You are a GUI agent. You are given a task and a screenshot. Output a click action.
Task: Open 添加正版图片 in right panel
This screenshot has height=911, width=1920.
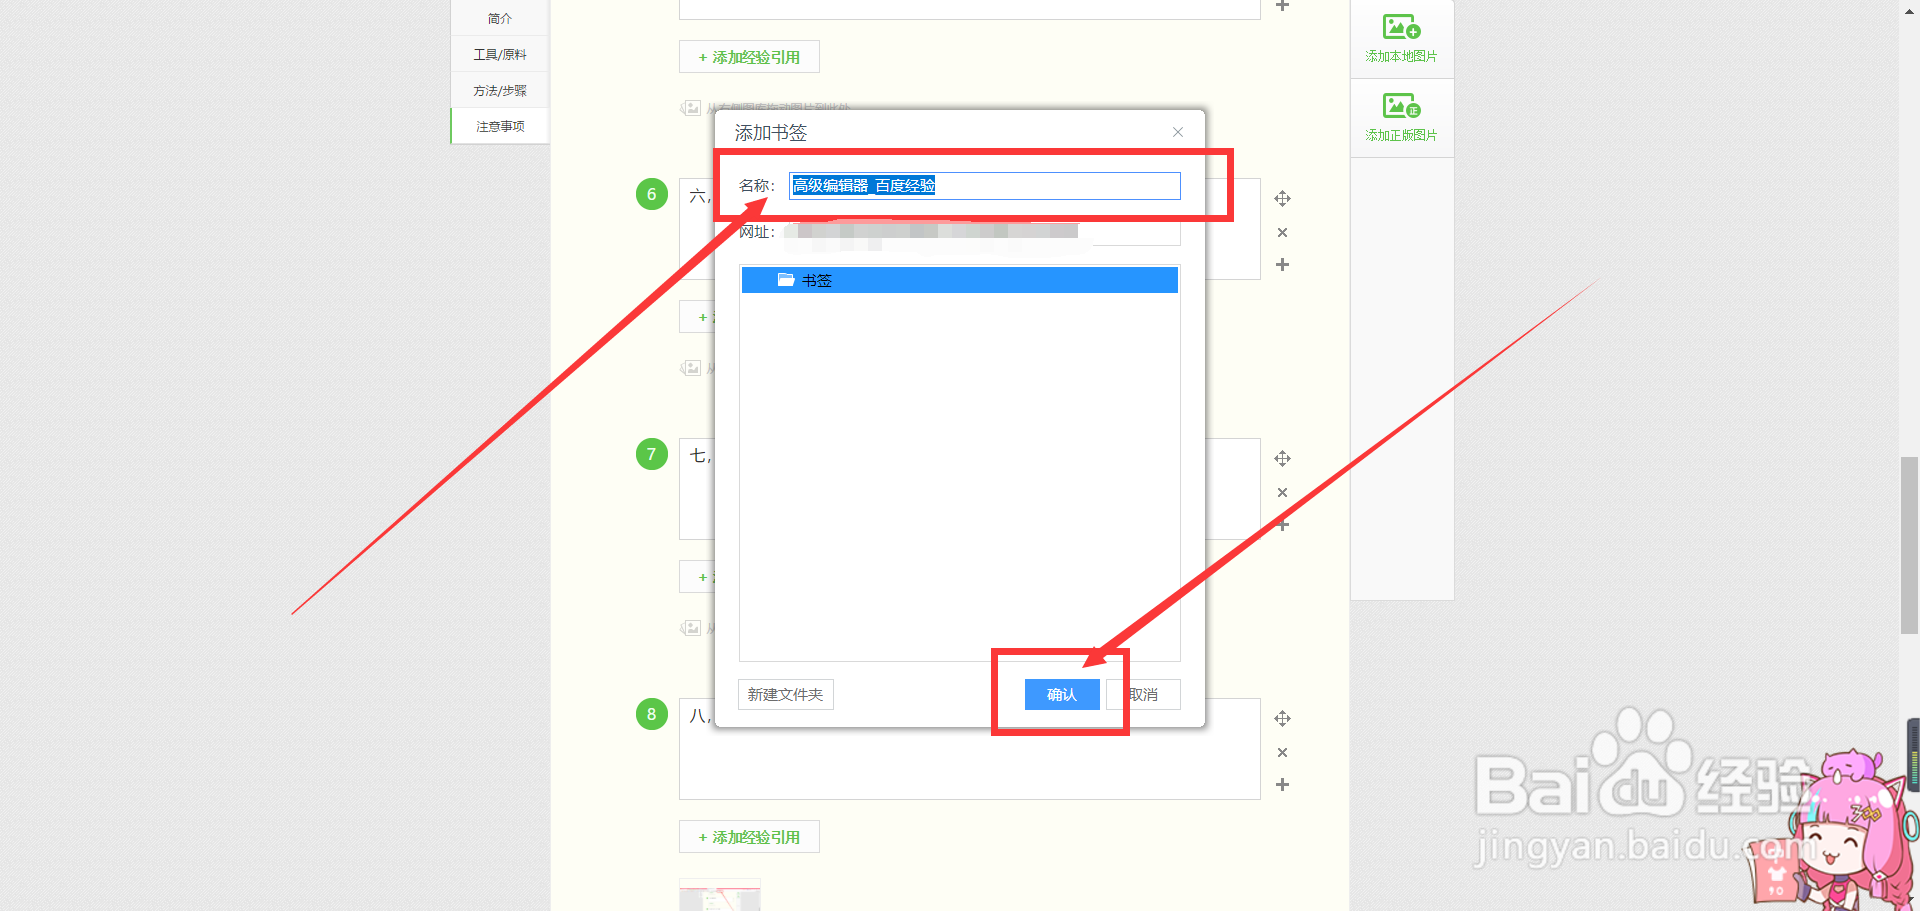[x=1401, y=118]
